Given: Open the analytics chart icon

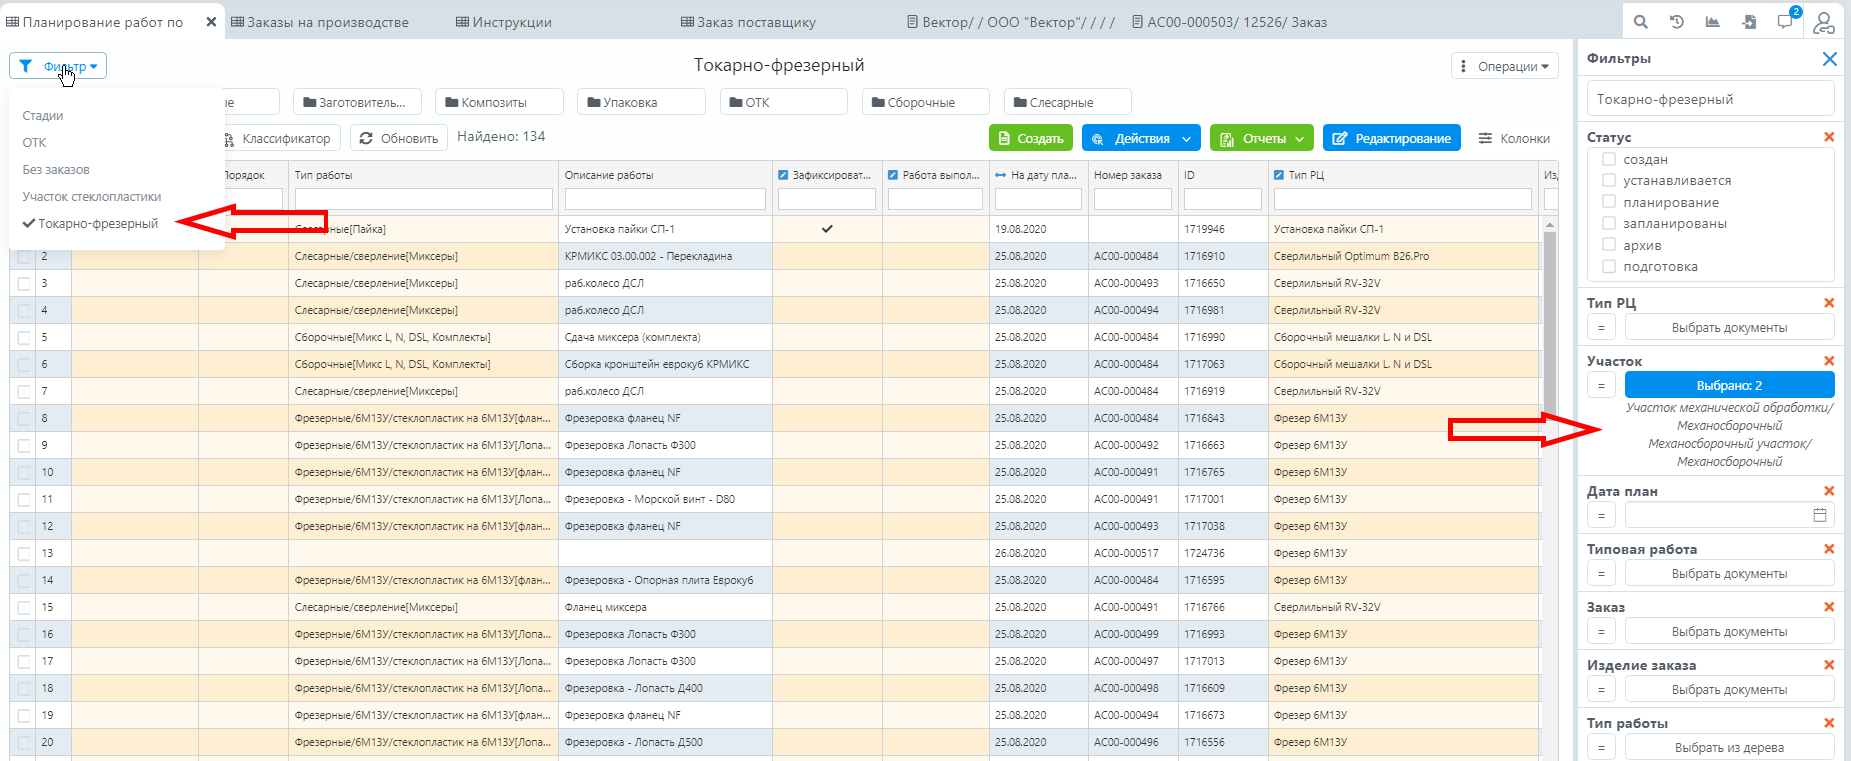Looking at the screenshot, I should point(1713,22).
